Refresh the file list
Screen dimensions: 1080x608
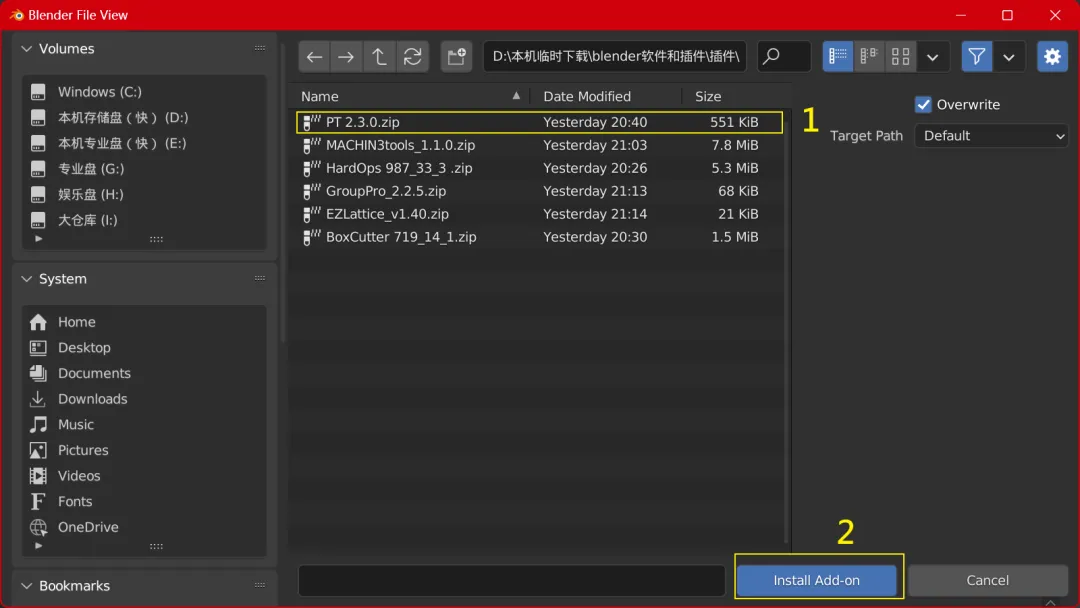click(x=413, y=56)
